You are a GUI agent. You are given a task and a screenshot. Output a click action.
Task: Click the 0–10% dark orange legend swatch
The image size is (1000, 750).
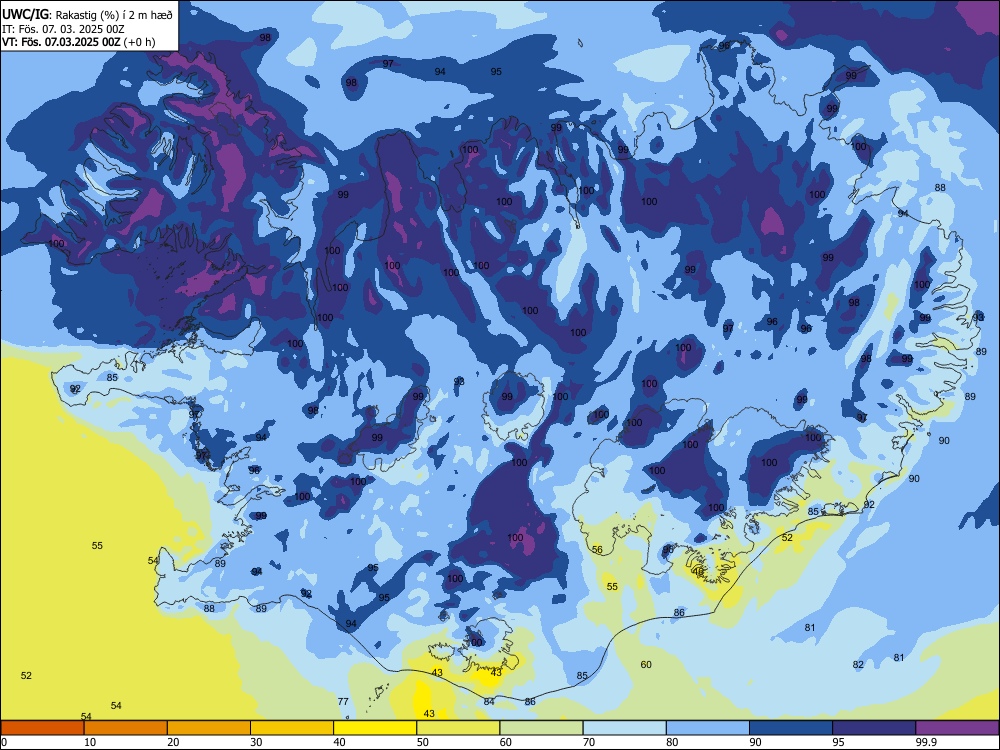tap(43, 728)
